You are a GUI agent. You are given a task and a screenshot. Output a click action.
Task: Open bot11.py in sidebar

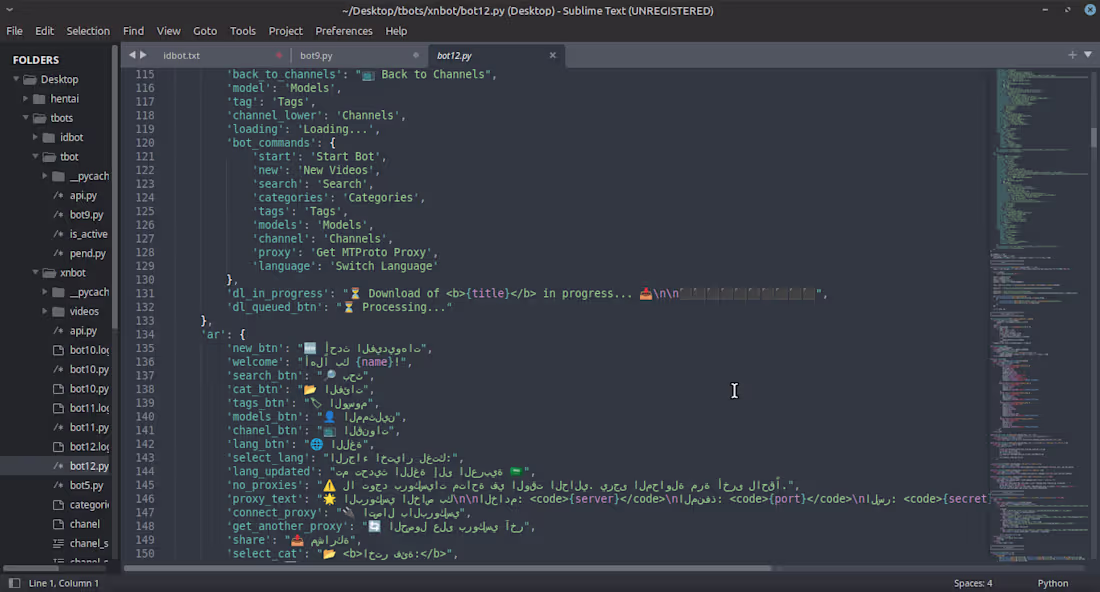point(89,427)
